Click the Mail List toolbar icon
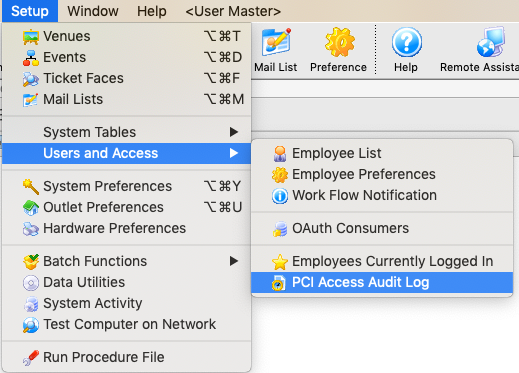The image size is (519, 373). coord(276,43)
